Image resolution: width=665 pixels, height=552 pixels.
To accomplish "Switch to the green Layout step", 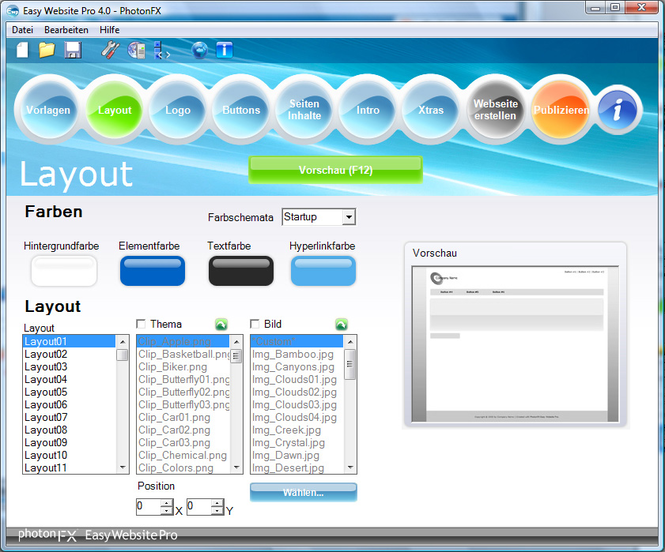I will pos(115,110).
